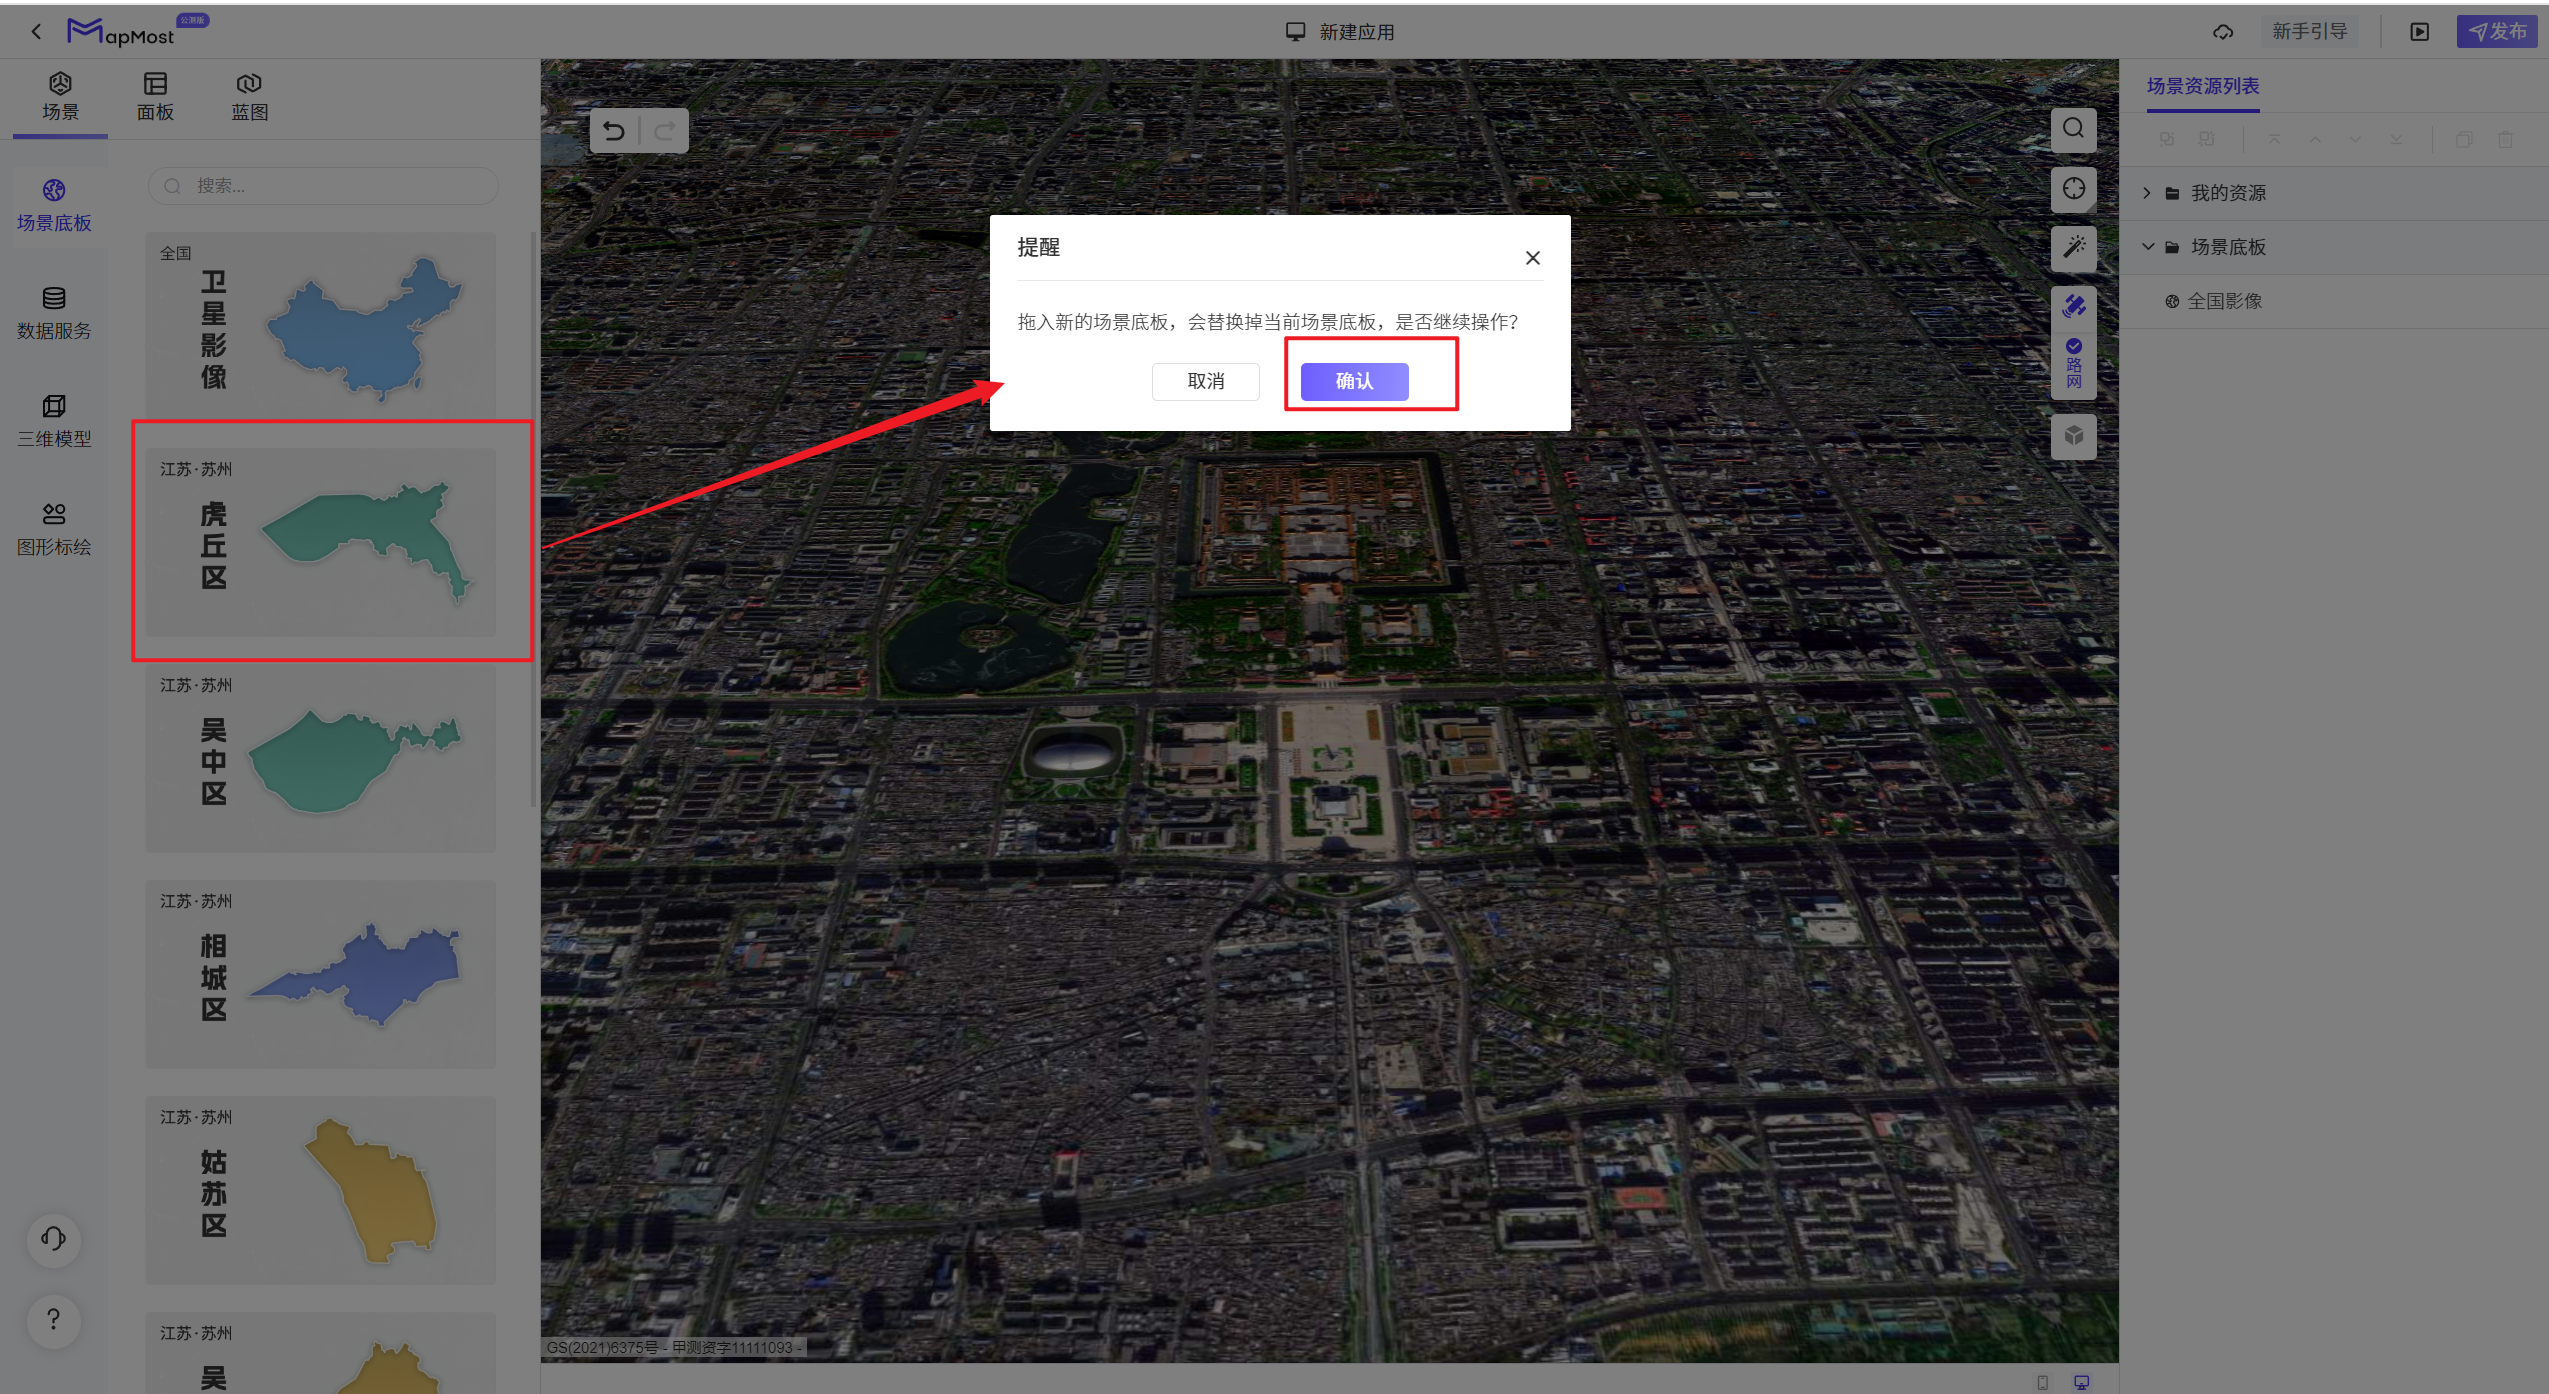Click the question mark help icon
Screen dimensions: 2549x1394
(x=54, y=1320)
